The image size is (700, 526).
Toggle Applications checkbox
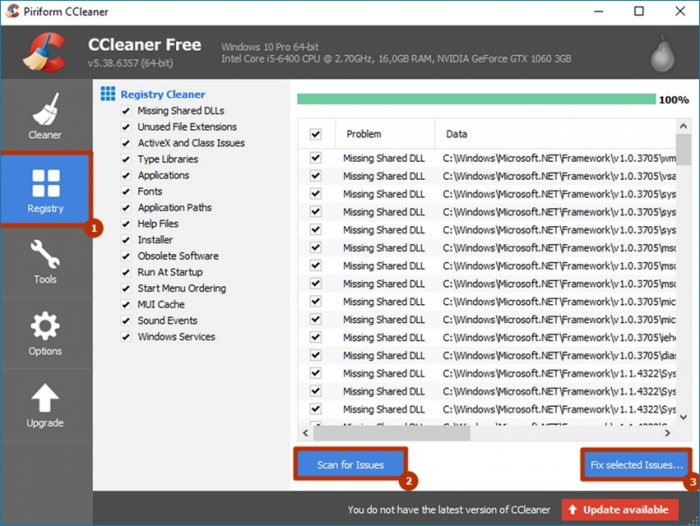126,175
